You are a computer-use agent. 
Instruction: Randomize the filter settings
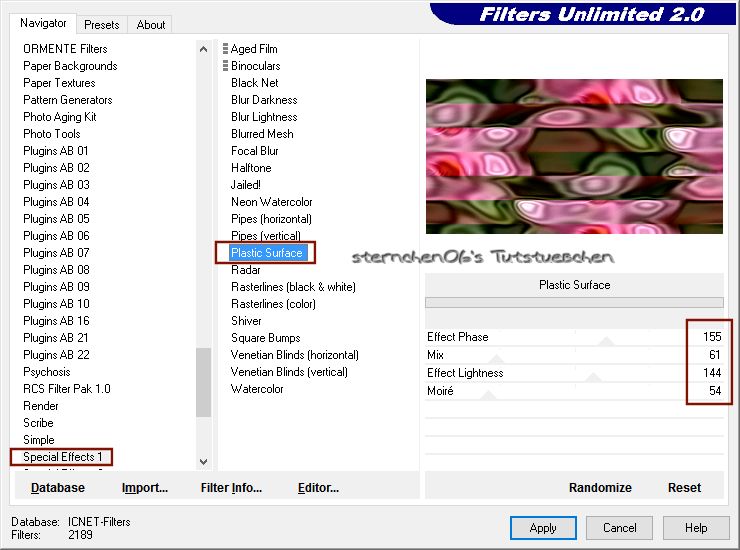[600, 488]
